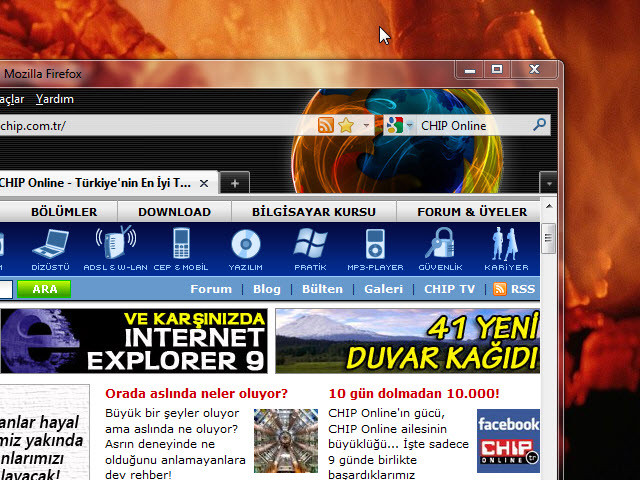
Task: Follow the CHIP TV link
Action: point(449,289)
